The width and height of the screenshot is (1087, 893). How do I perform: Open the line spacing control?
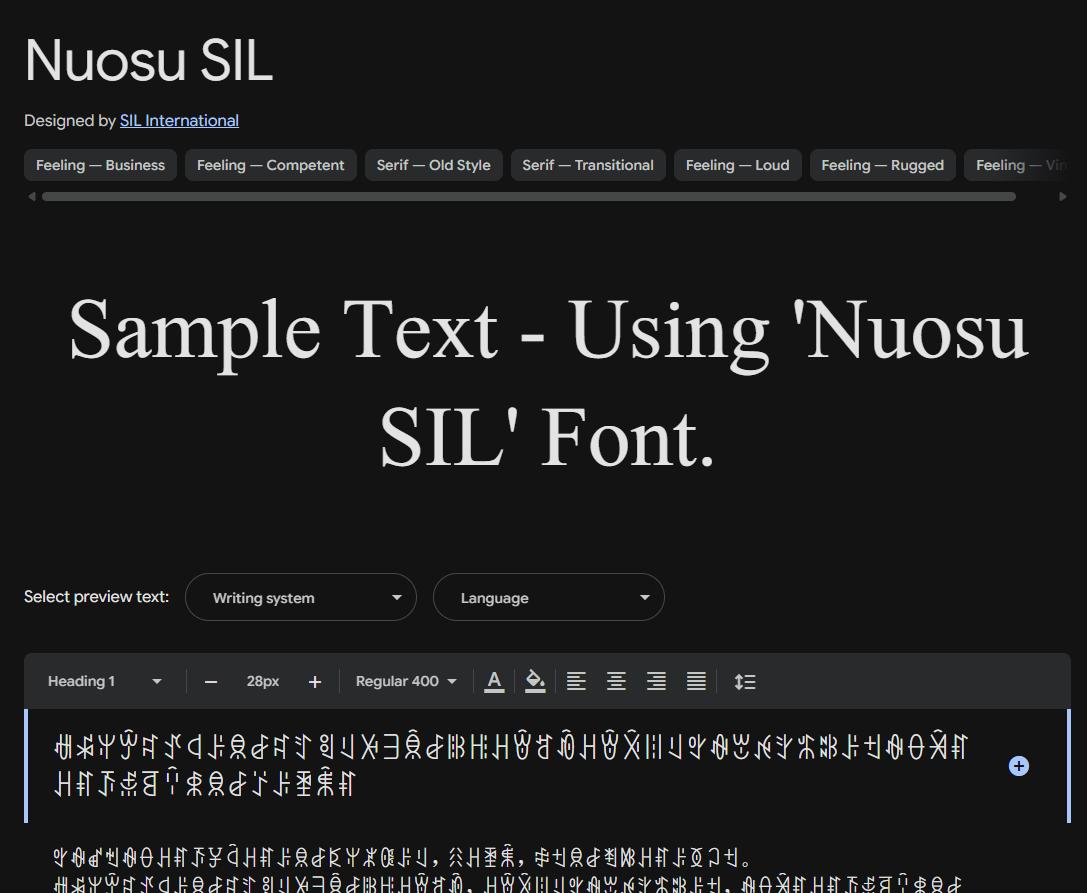(745, 682)
